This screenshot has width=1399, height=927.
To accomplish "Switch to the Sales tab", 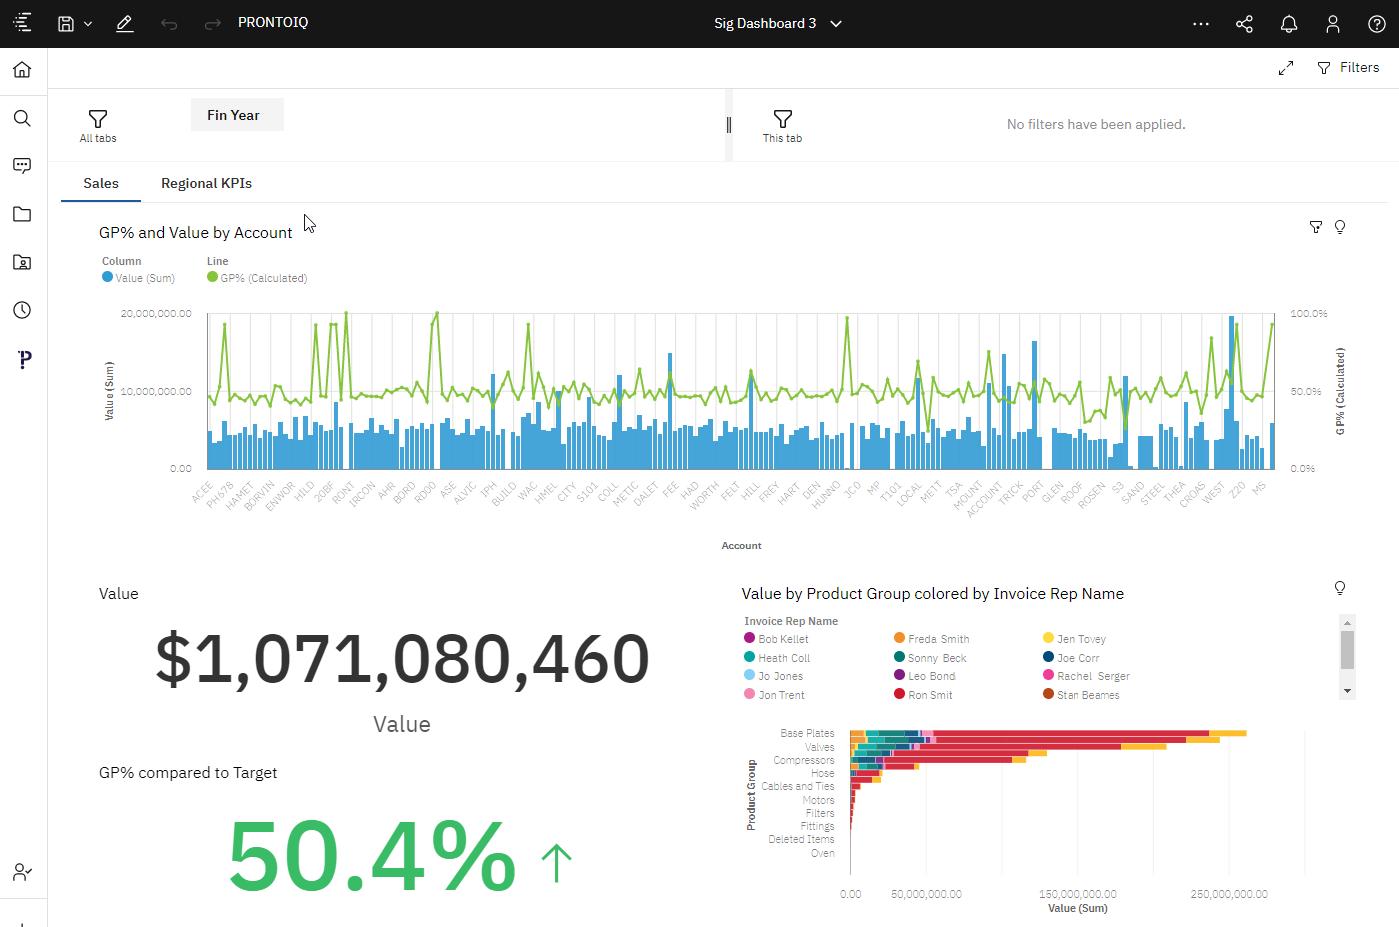I will [101, 183].
